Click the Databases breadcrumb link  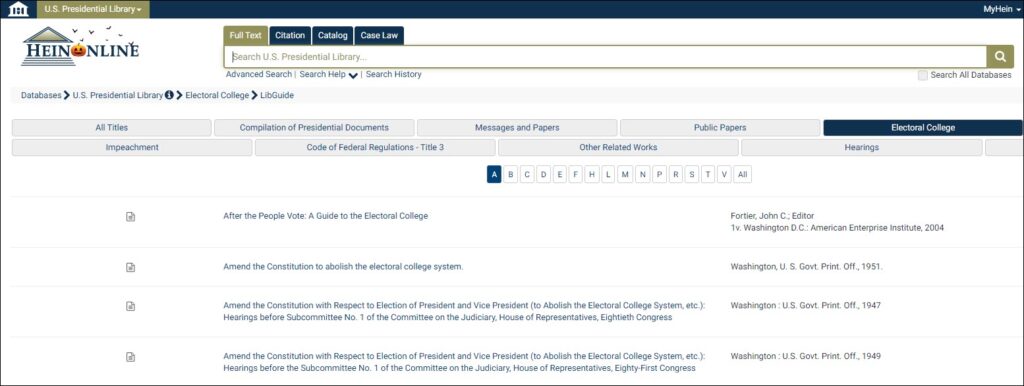click(41, 95)
